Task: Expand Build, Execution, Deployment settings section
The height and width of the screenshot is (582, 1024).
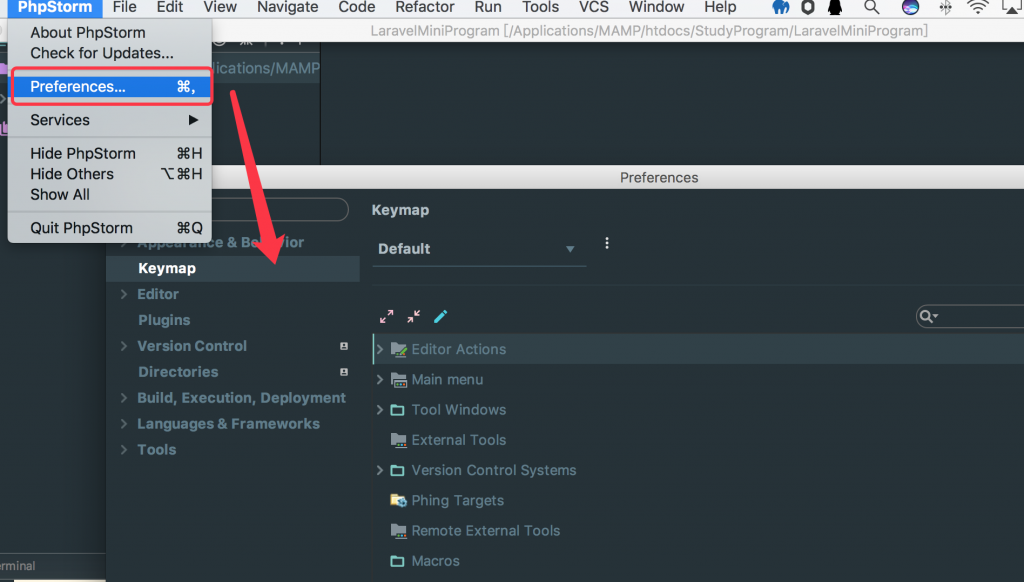Action: [124, 398]
